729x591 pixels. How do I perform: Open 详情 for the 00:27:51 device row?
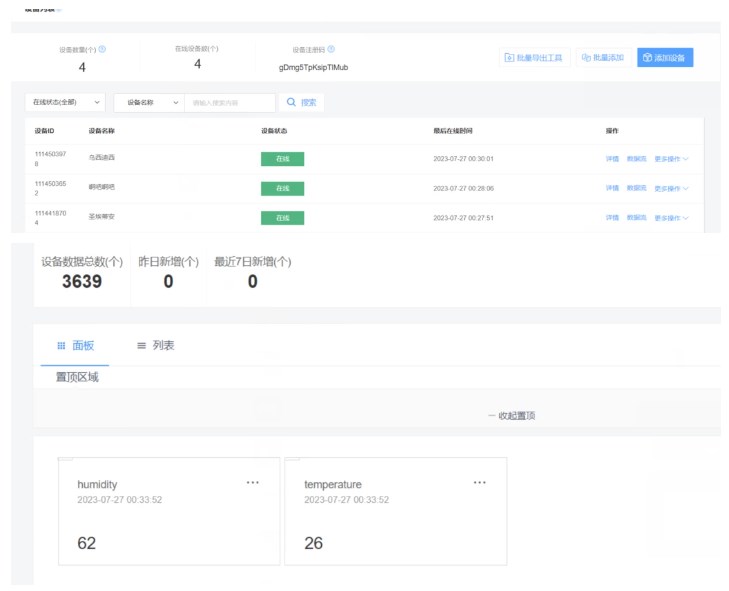(612, 218)
